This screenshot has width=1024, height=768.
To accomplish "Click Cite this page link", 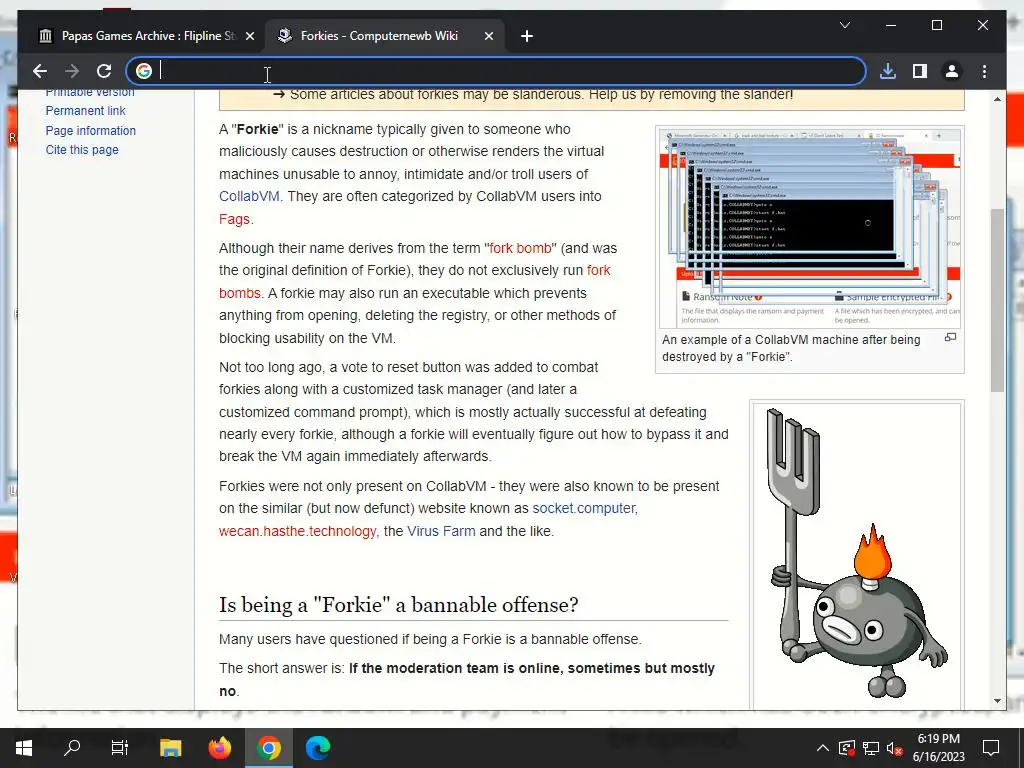I will (82, 150).
